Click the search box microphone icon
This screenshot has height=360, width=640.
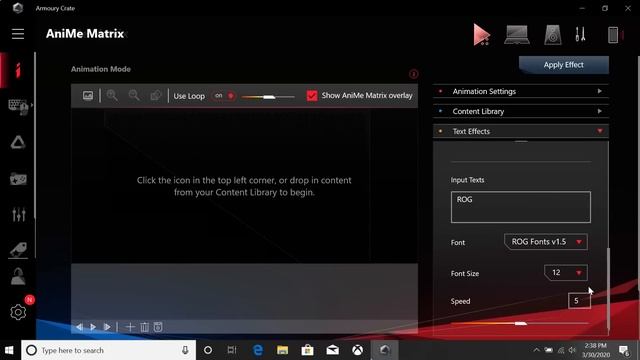[x=185, y=350]
